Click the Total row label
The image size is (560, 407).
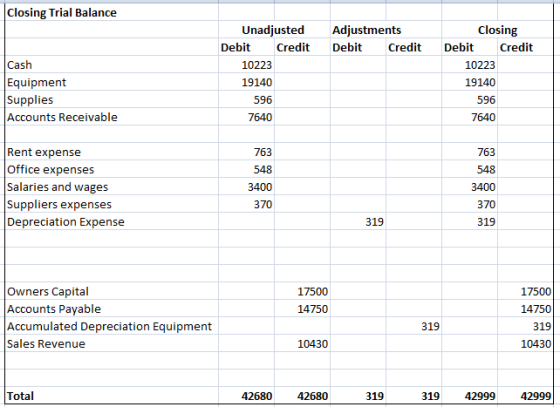(20, 396)
